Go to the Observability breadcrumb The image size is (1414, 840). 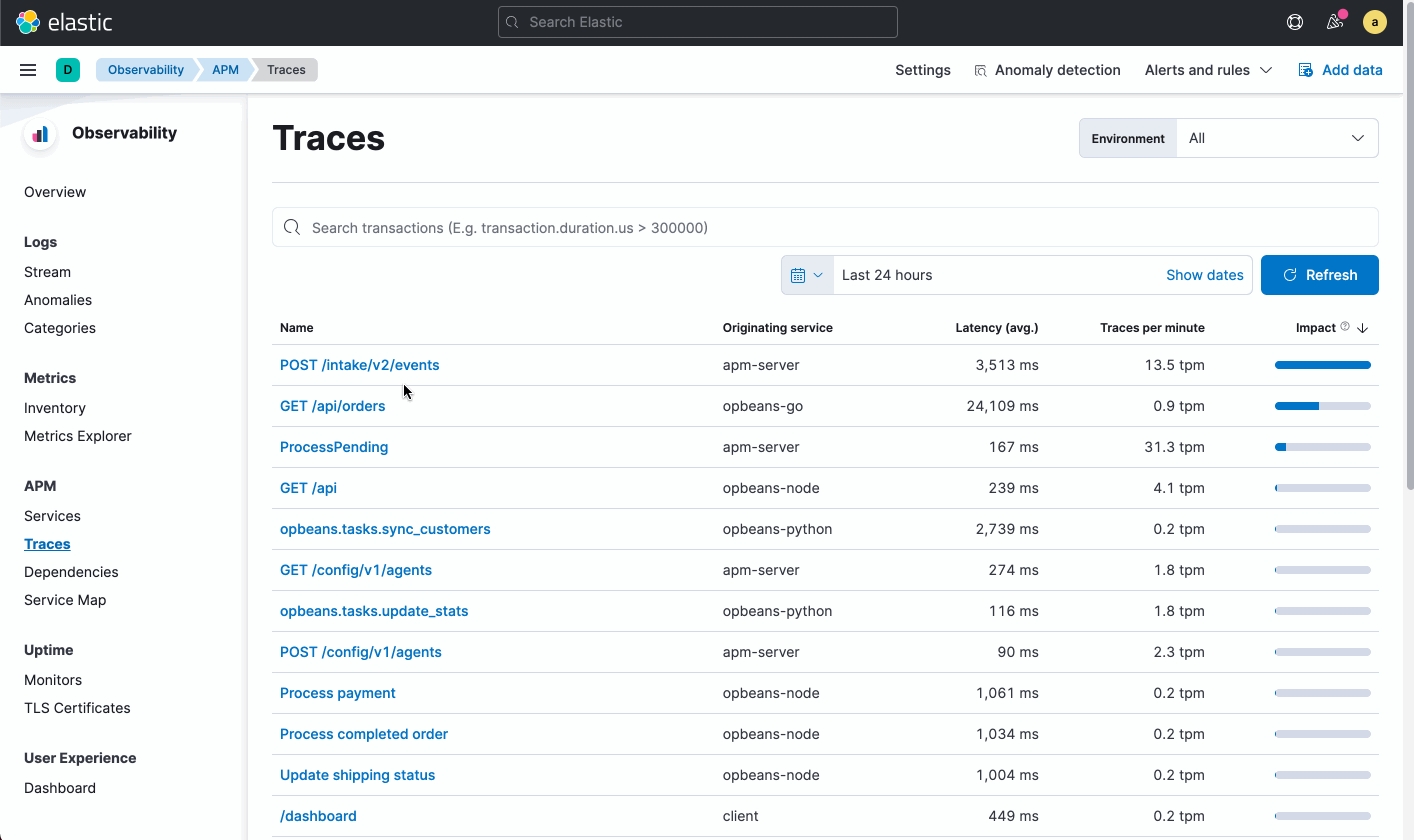pyautogui.click(x=146, y=70)
